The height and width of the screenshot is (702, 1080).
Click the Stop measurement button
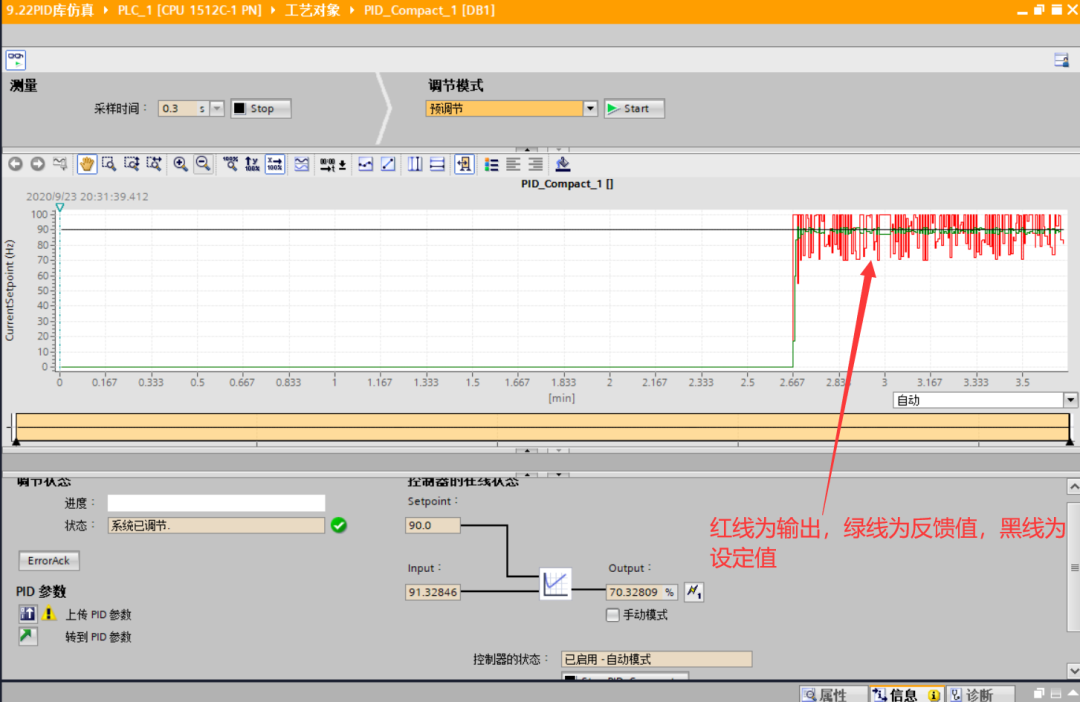pyautogui.click(x=261, y=108)
